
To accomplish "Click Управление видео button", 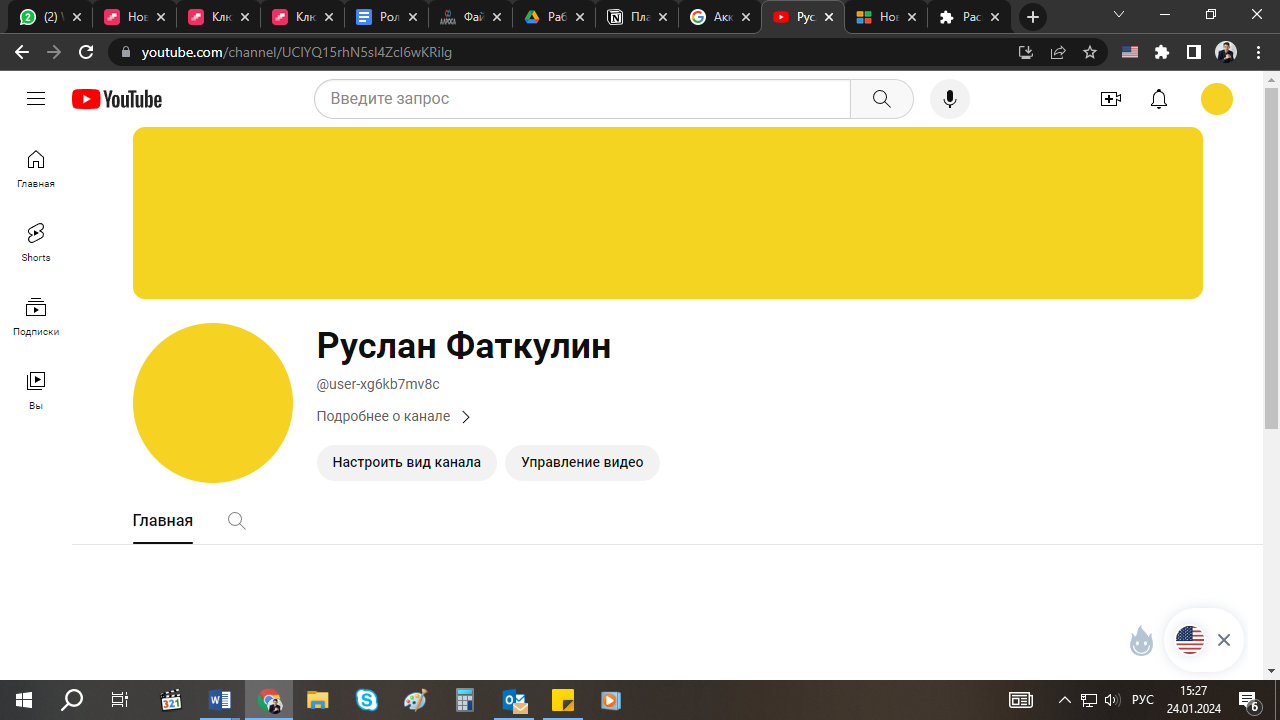I will 582,463.
